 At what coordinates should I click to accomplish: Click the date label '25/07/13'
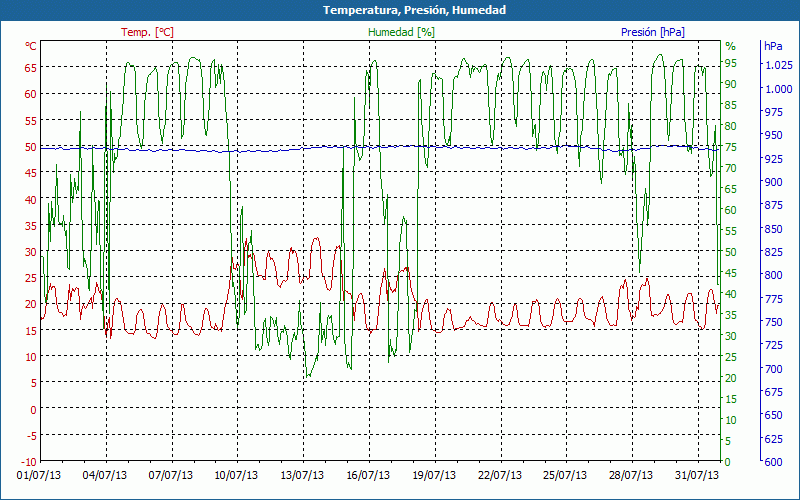click(565, 476)
